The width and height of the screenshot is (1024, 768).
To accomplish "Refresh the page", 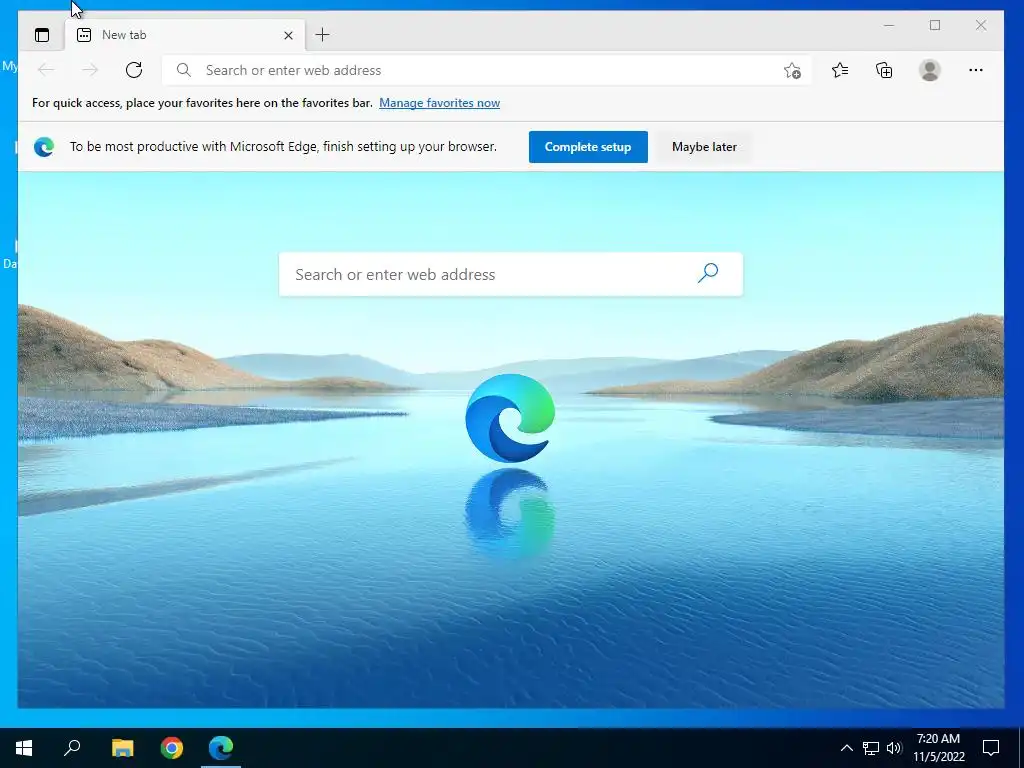I will [134, 70].
